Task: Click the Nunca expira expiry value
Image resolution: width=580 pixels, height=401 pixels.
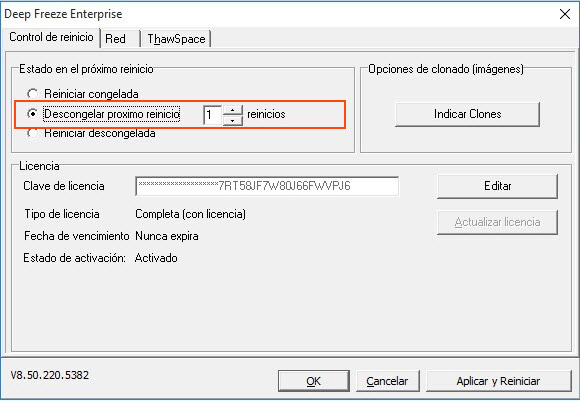Action: point(167,236)
